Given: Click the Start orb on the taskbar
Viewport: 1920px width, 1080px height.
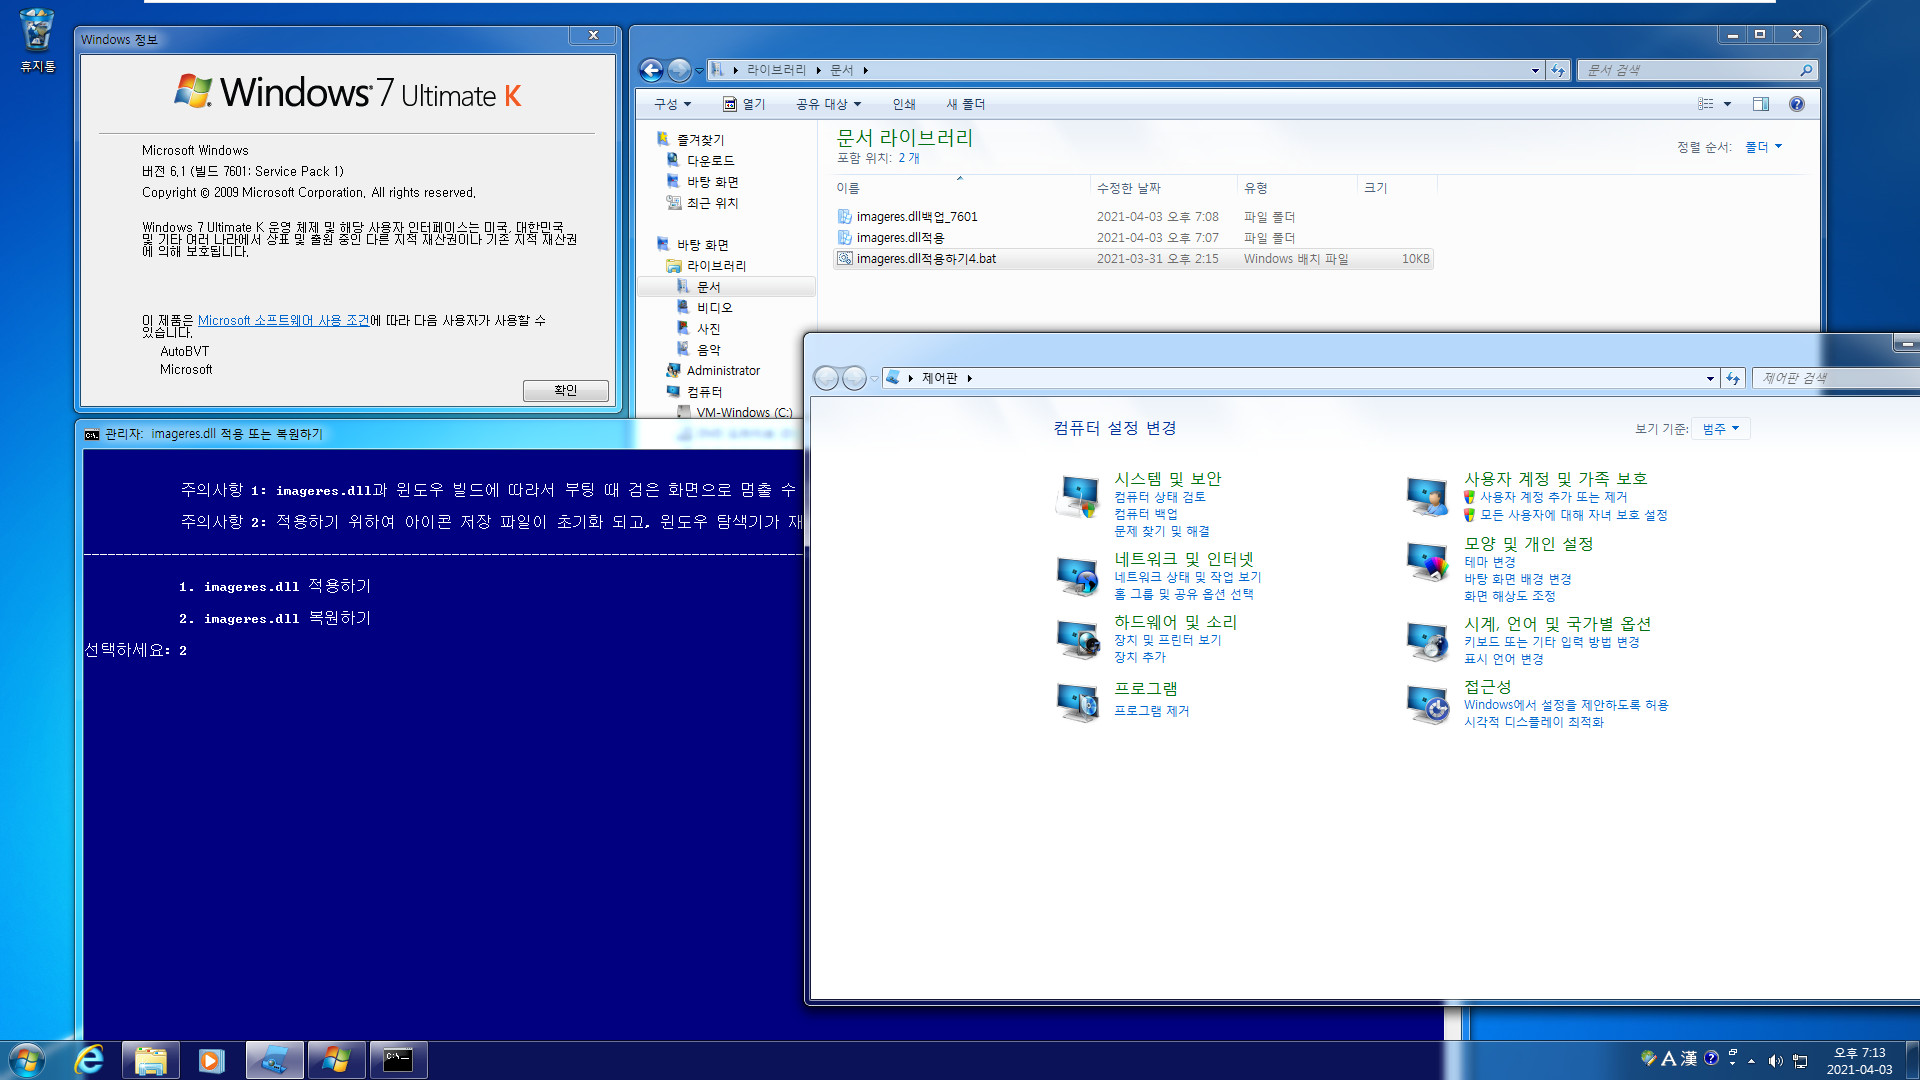Looking at the screenshot, I should [x=27, y=1060].
